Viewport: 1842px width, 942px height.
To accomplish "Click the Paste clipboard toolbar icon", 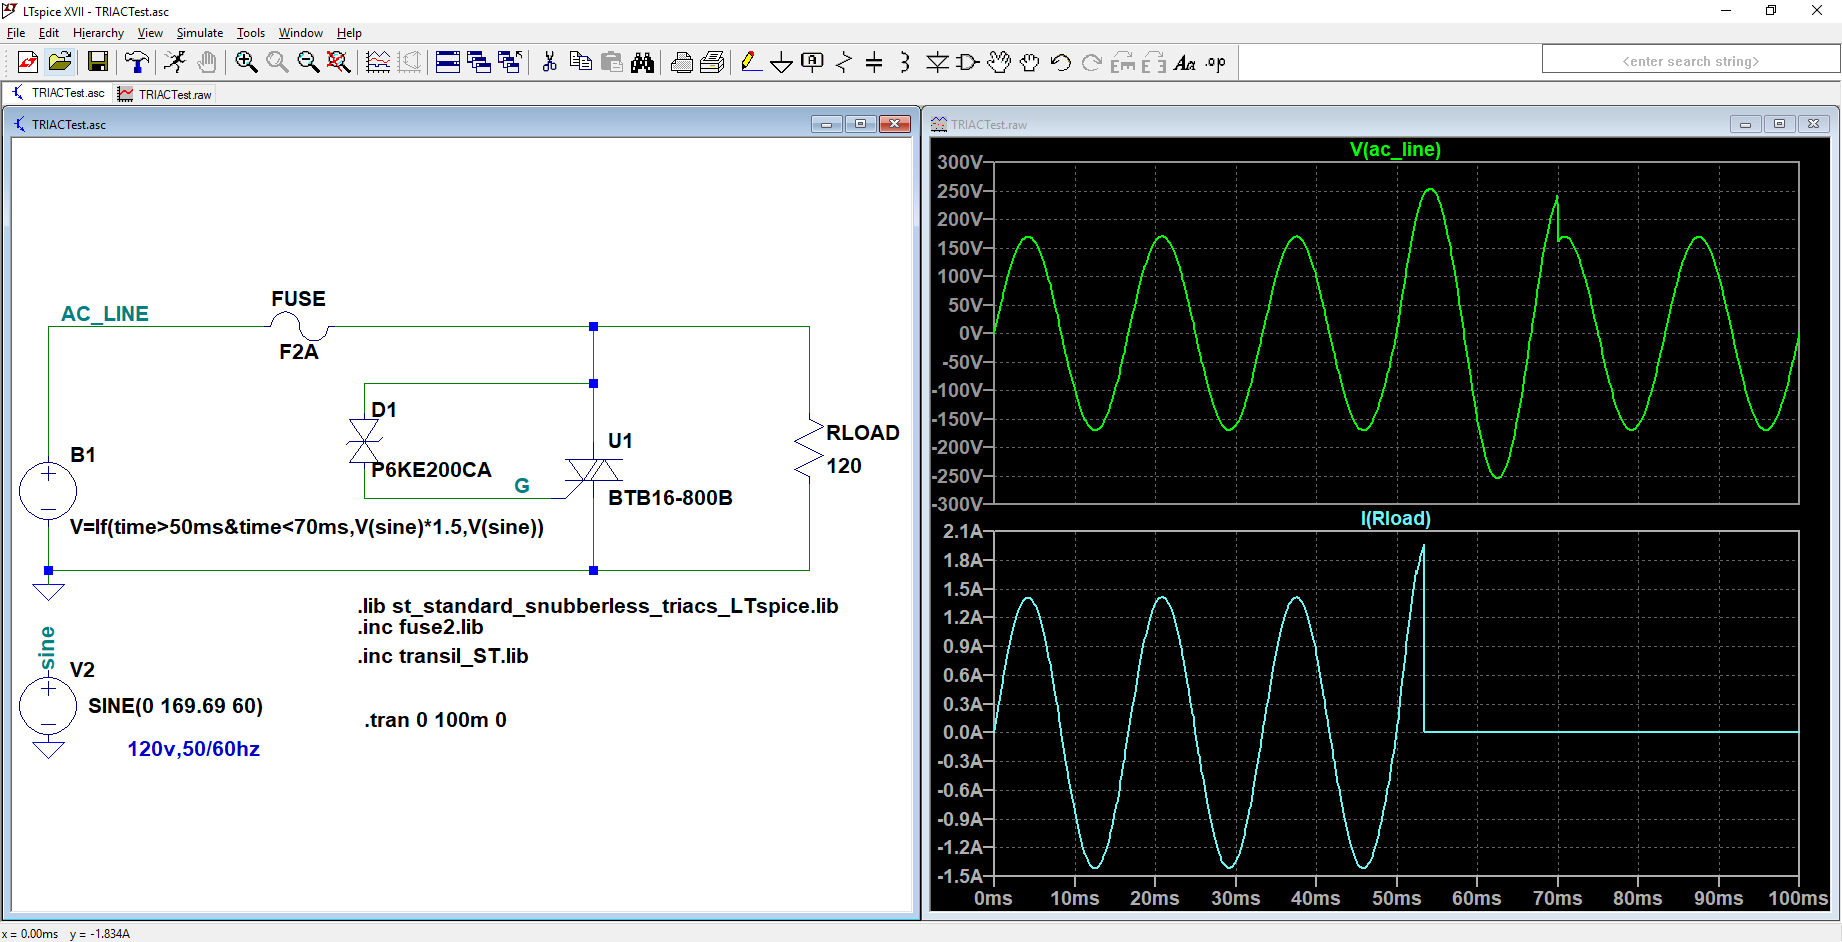I will (611, 62).
